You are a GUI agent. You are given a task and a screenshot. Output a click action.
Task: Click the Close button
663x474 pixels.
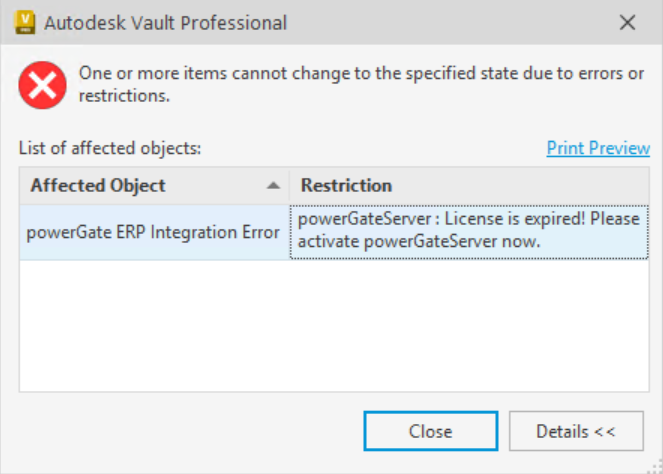coord(431,431)
